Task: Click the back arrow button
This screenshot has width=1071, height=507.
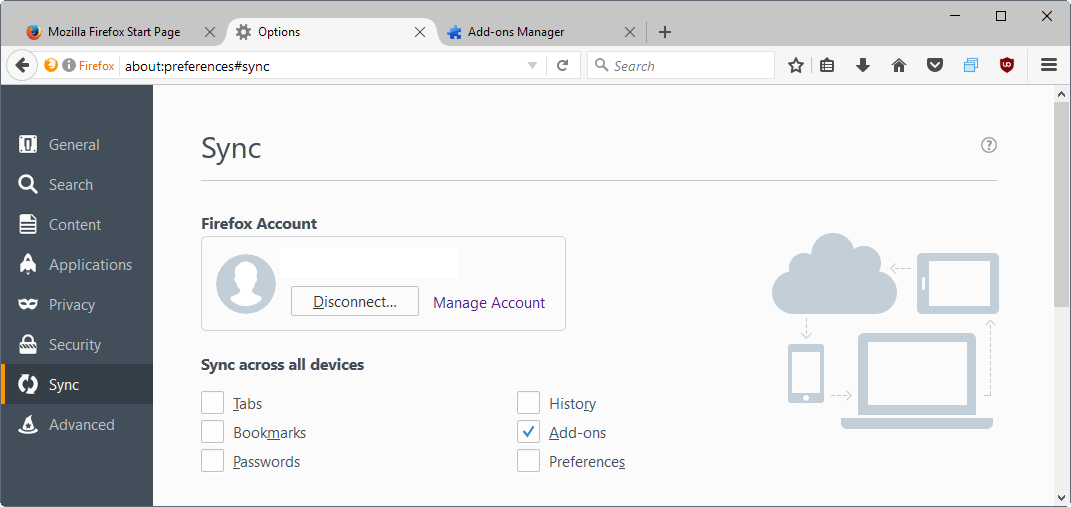Action: click(22, 66)
